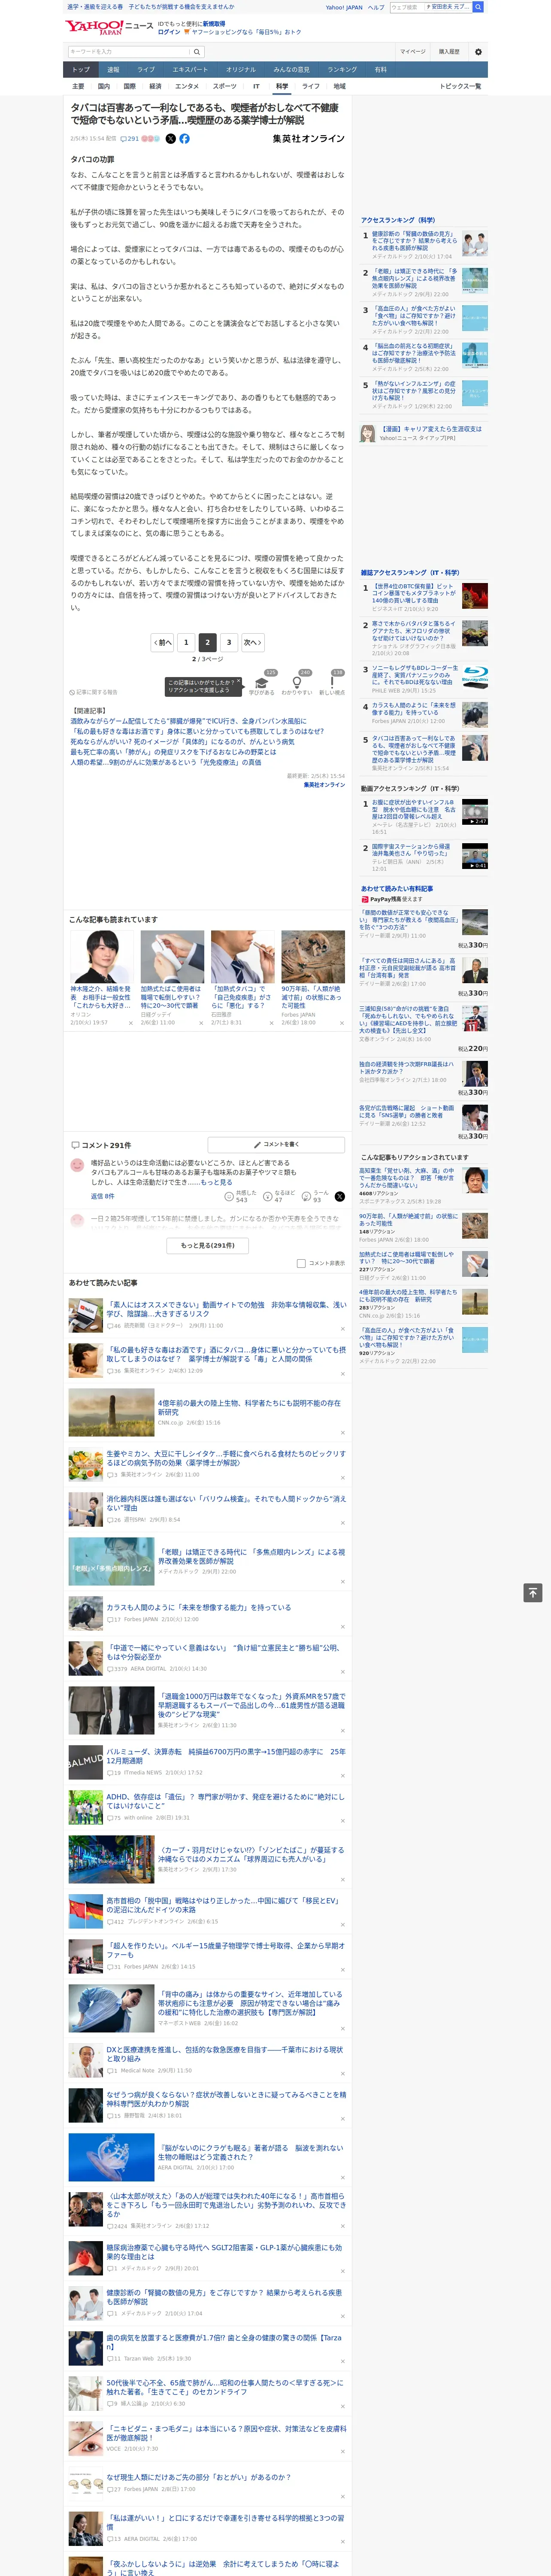Viewport: 551px width, 2576px height.
Task: Click 返信 8件 replies link
Action: click(102, 1196)
